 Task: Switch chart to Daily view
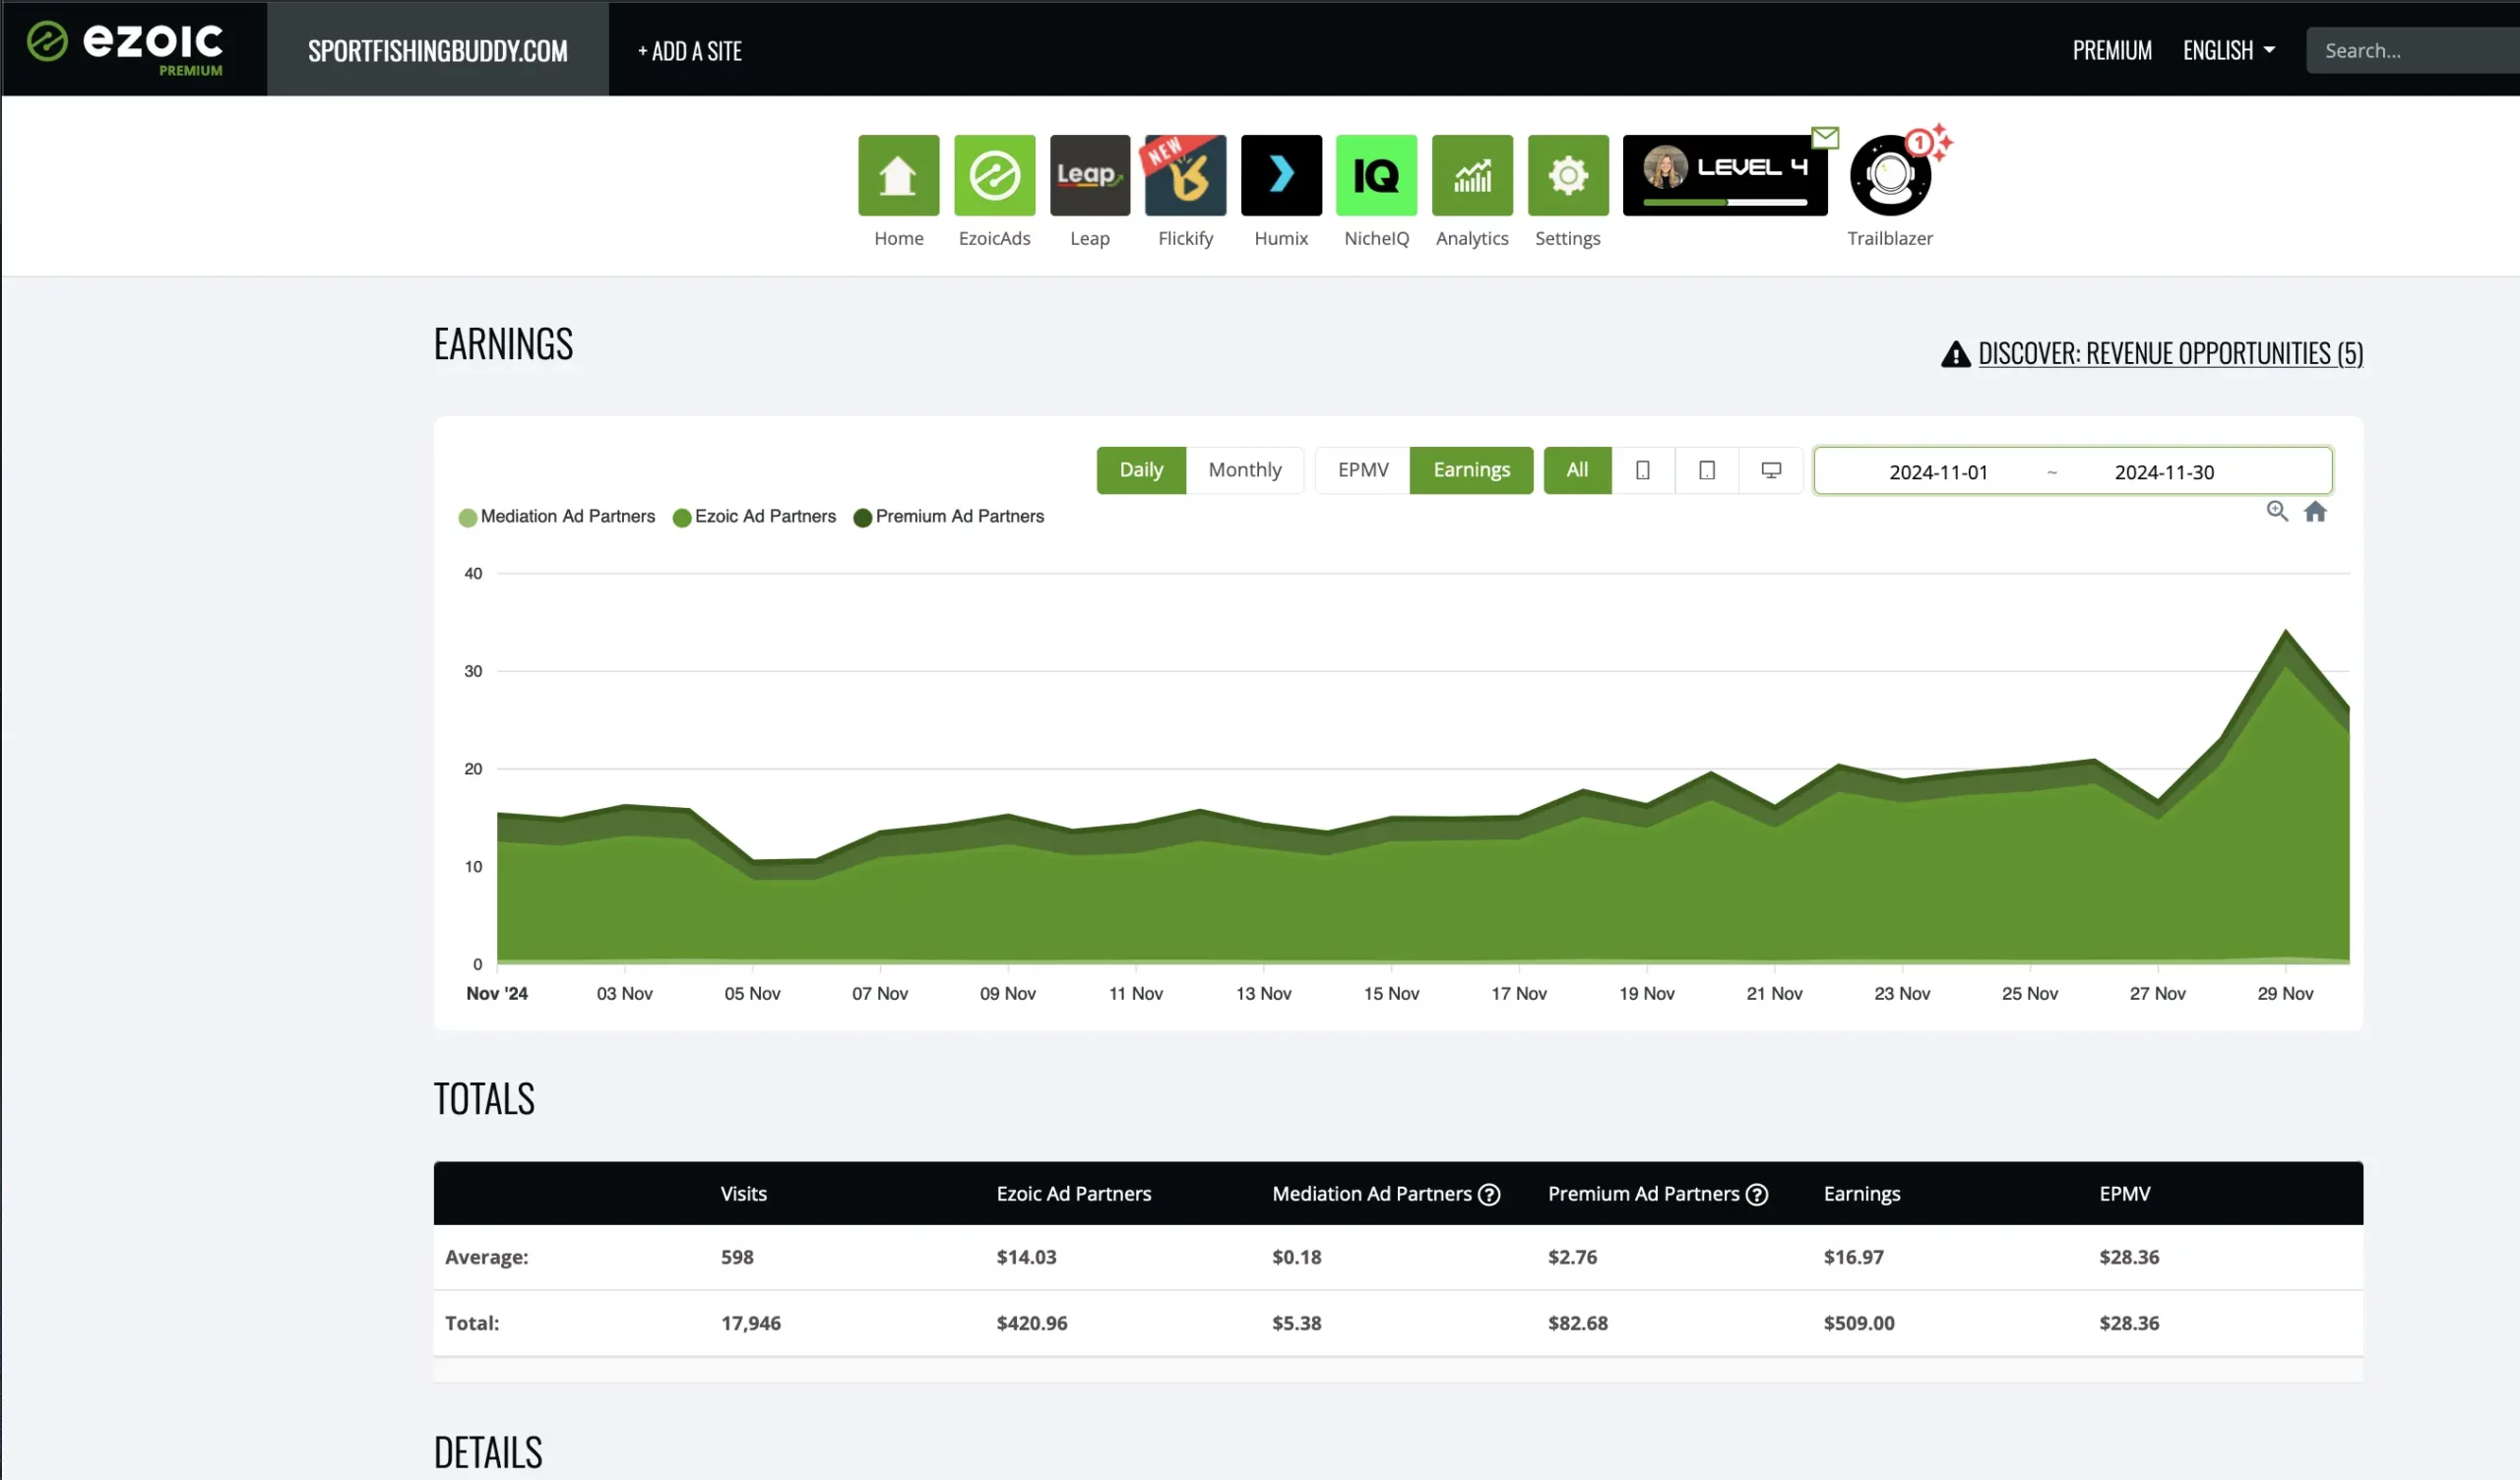[1141, 470]
